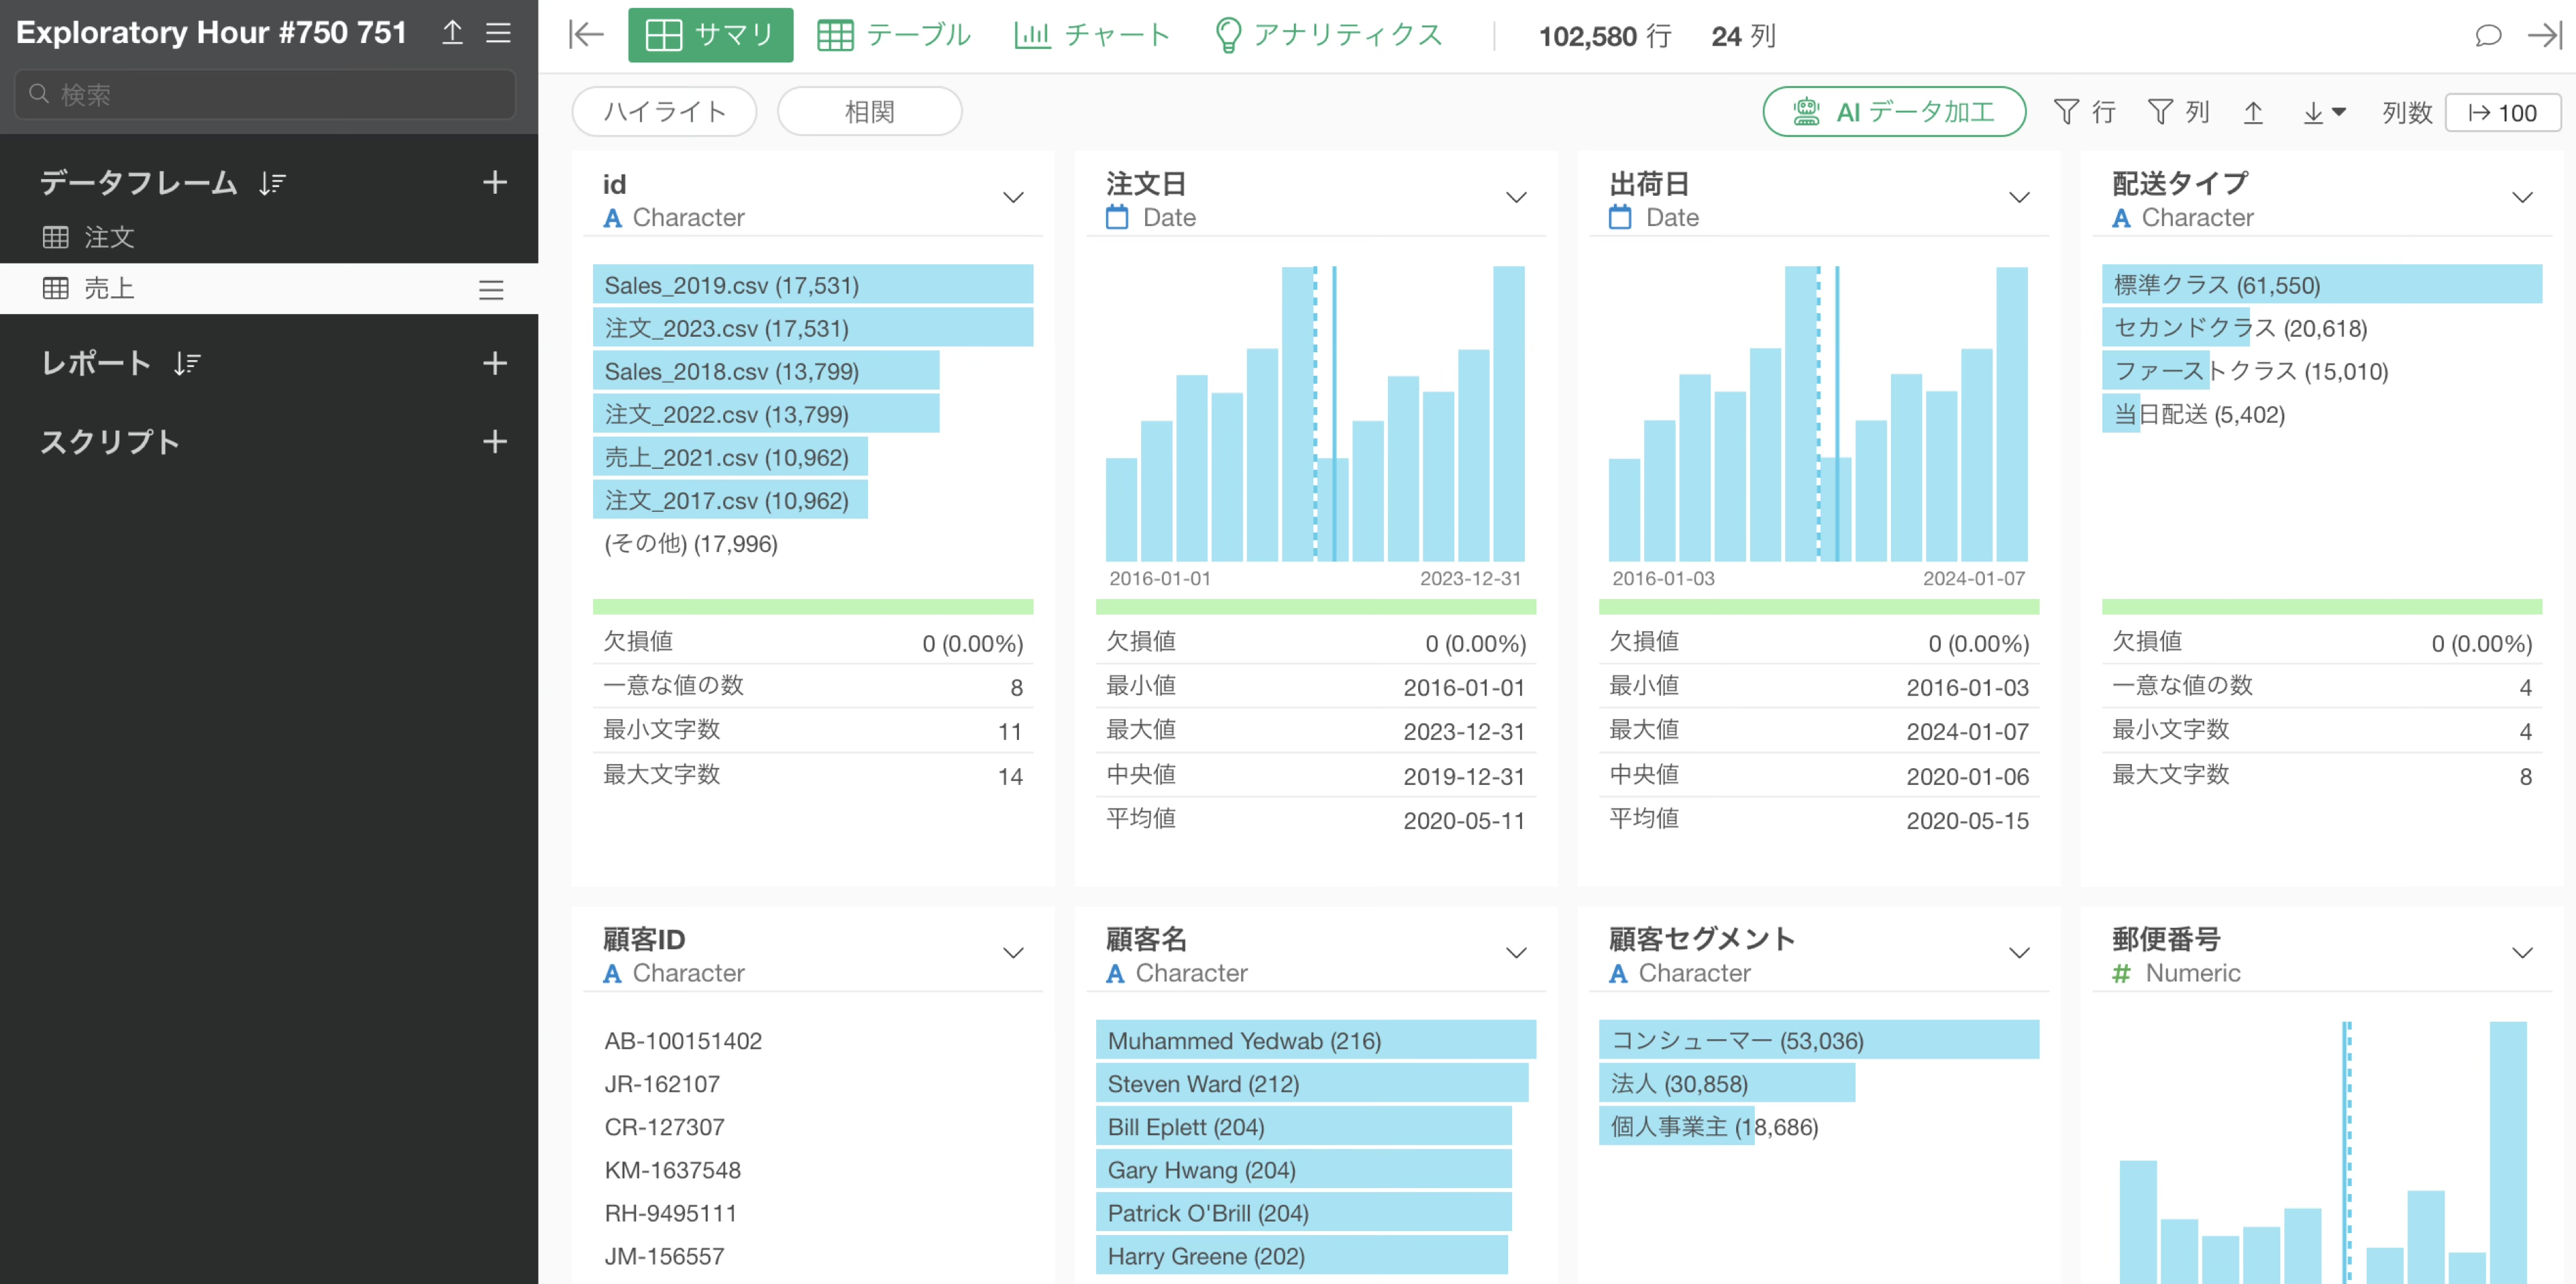The height and width of the screenshot is (1284, 2576).
Task: Click the project export upload icon
Action: pyautogui.click(x=452, y=32)
